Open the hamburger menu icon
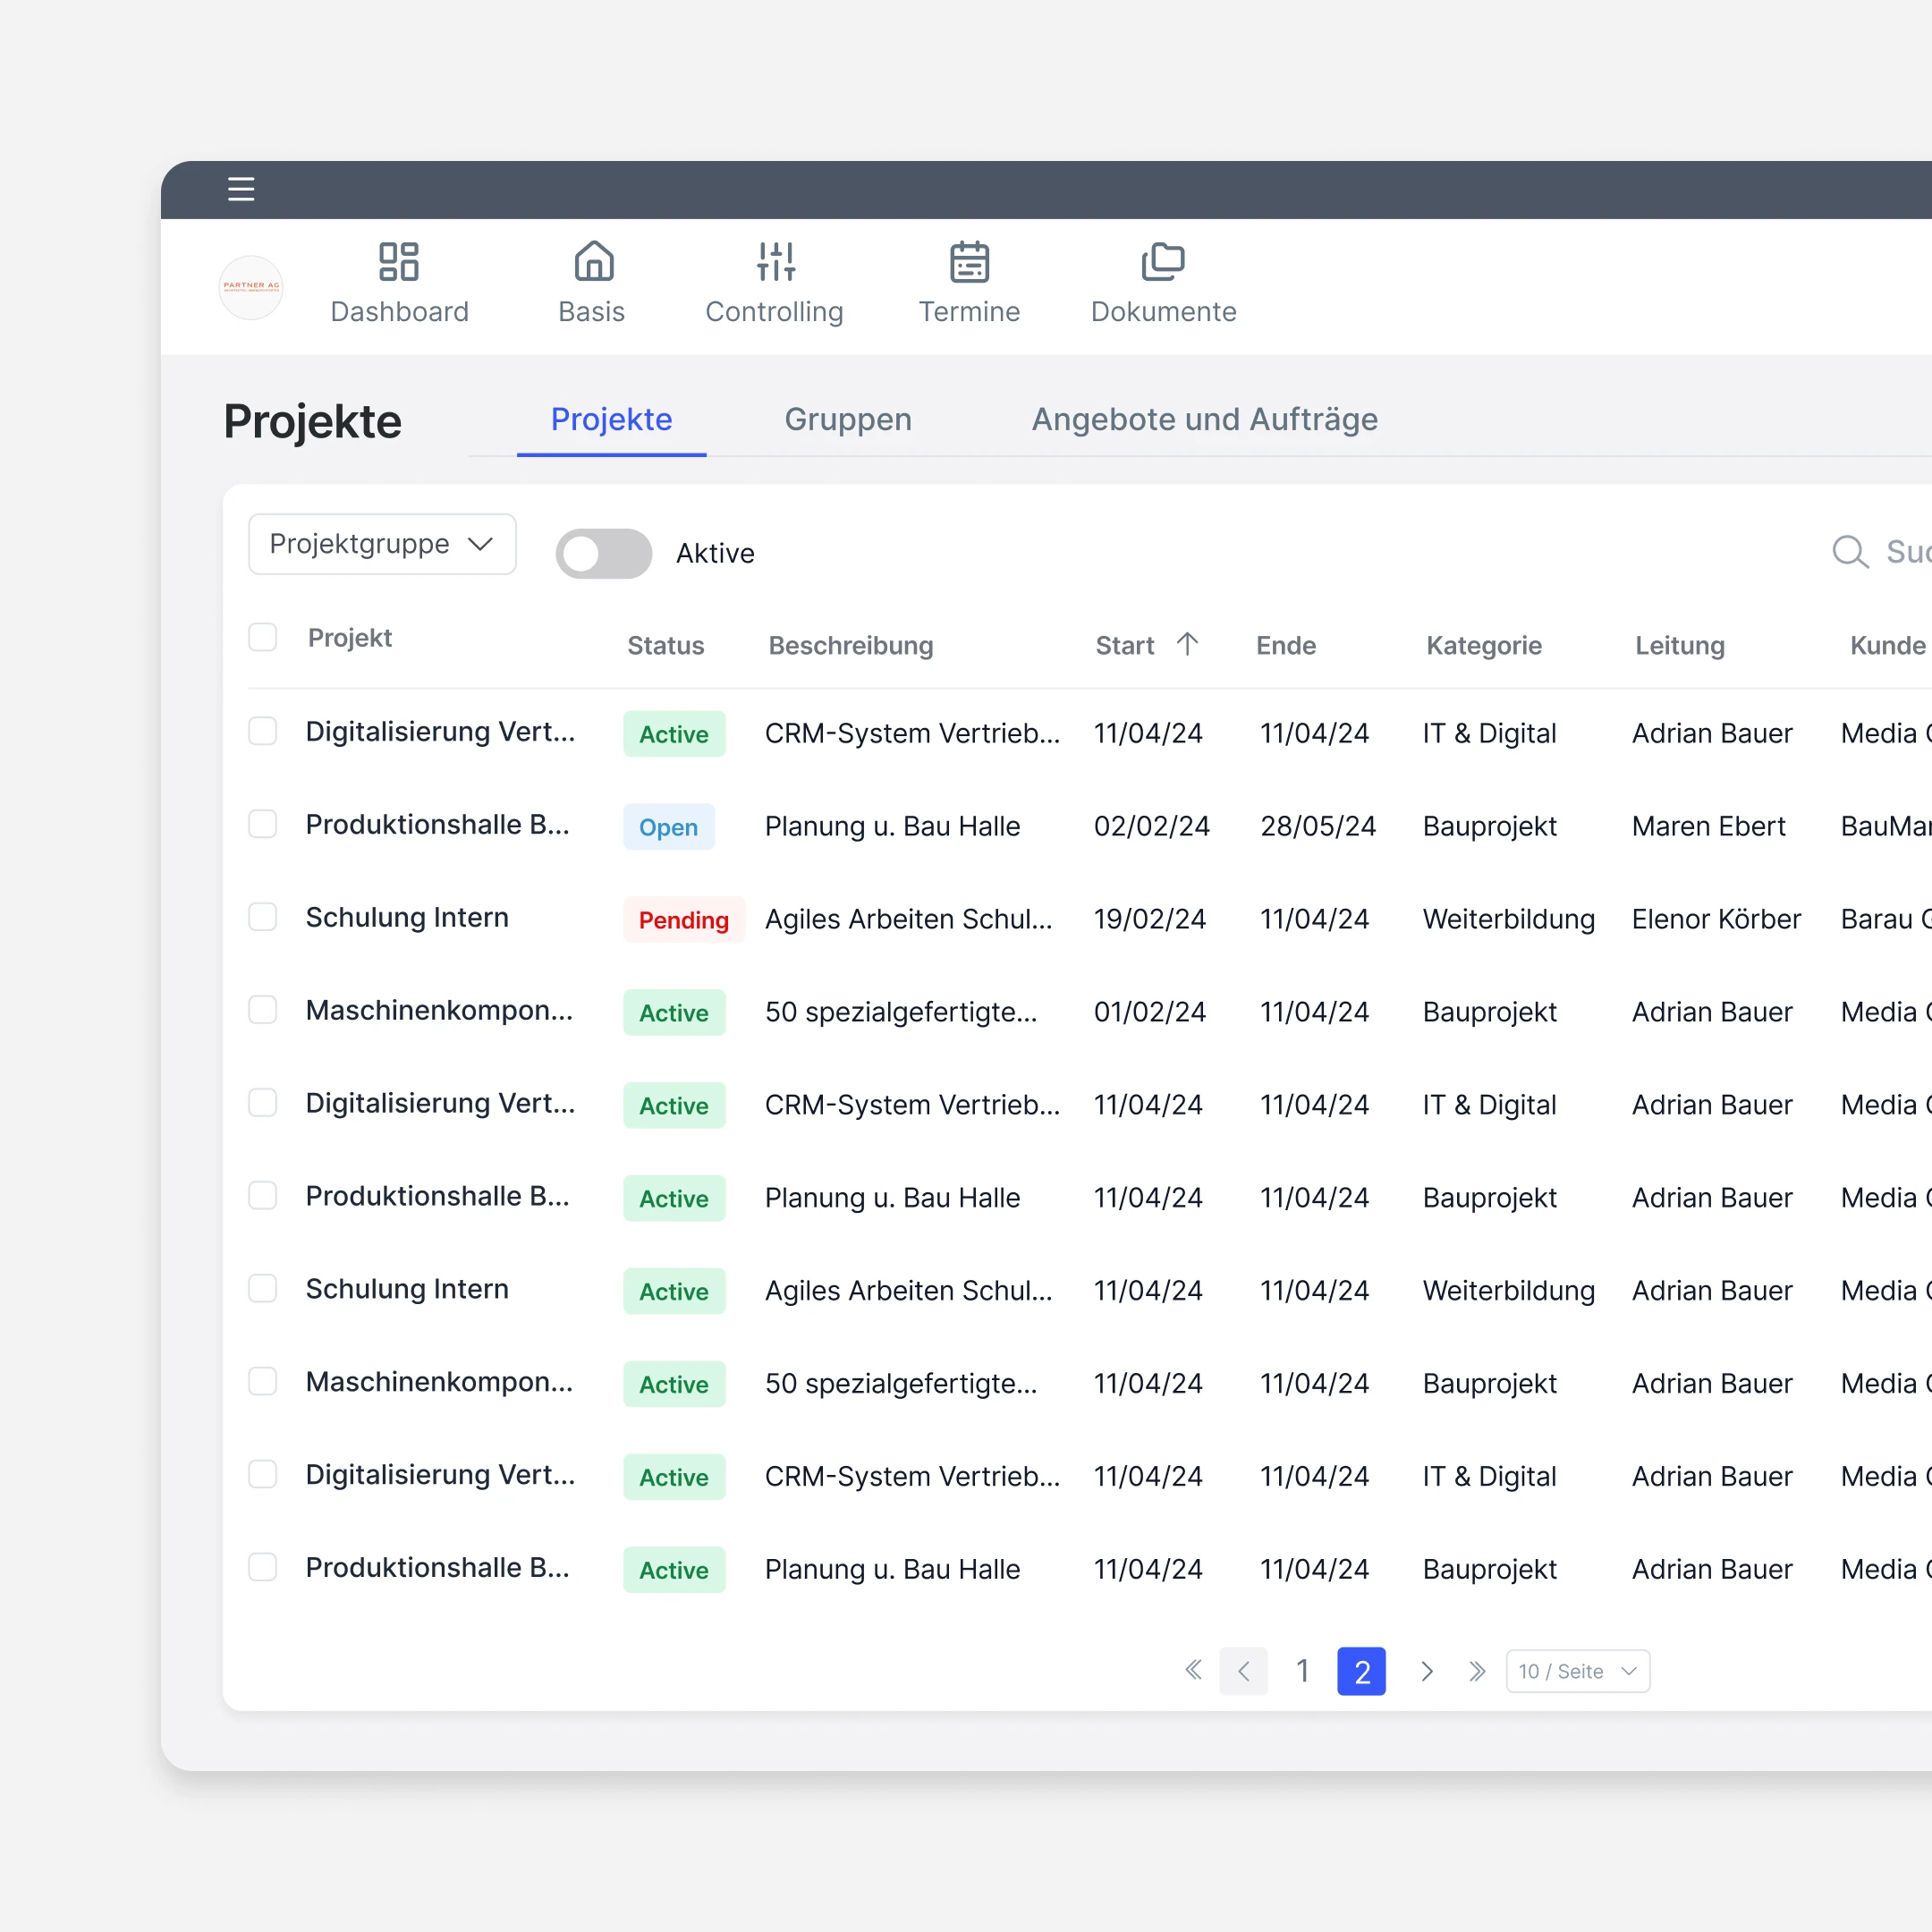This screenshot has height=1932, width=1932. [241, 189]
